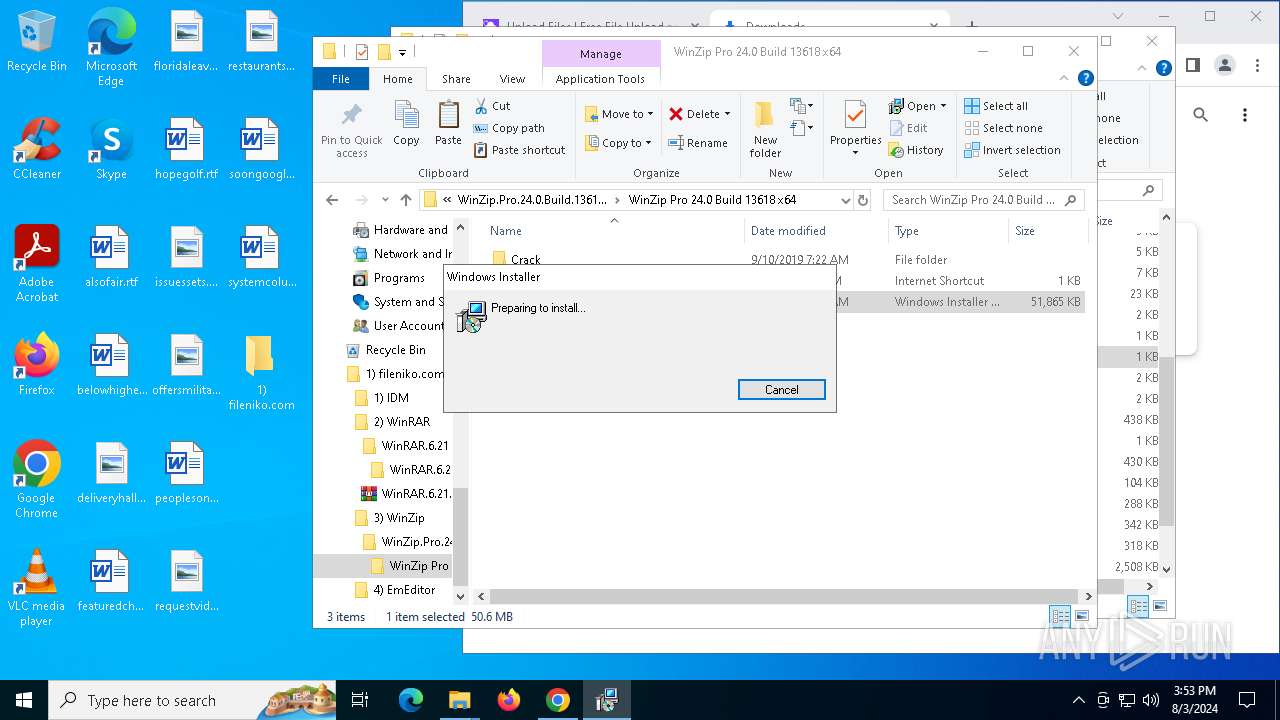Switch to large icons view layout
Viewport: 1280px width, 720px height.
(x=1081, y=616)
